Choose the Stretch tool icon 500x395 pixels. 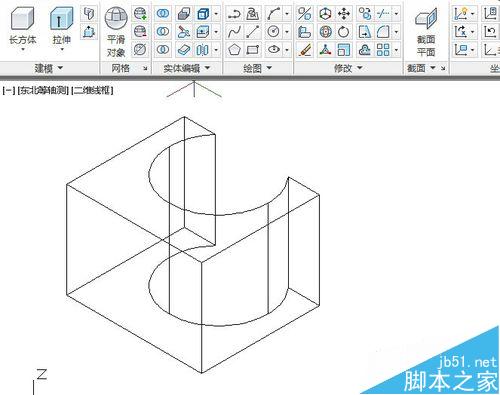click(365, 32)
